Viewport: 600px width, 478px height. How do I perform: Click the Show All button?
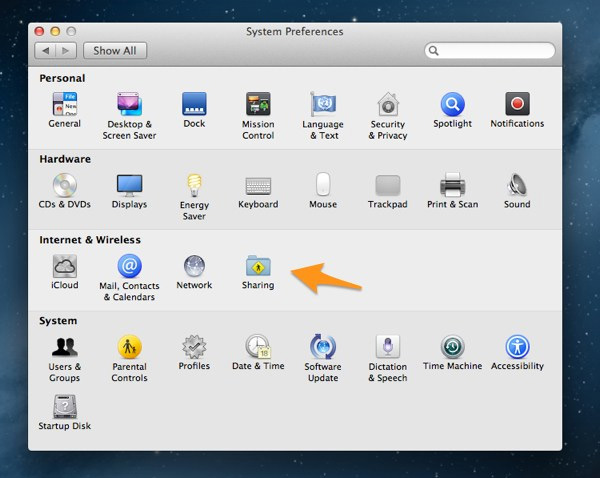pyautogui.click(x=115, y=50)
